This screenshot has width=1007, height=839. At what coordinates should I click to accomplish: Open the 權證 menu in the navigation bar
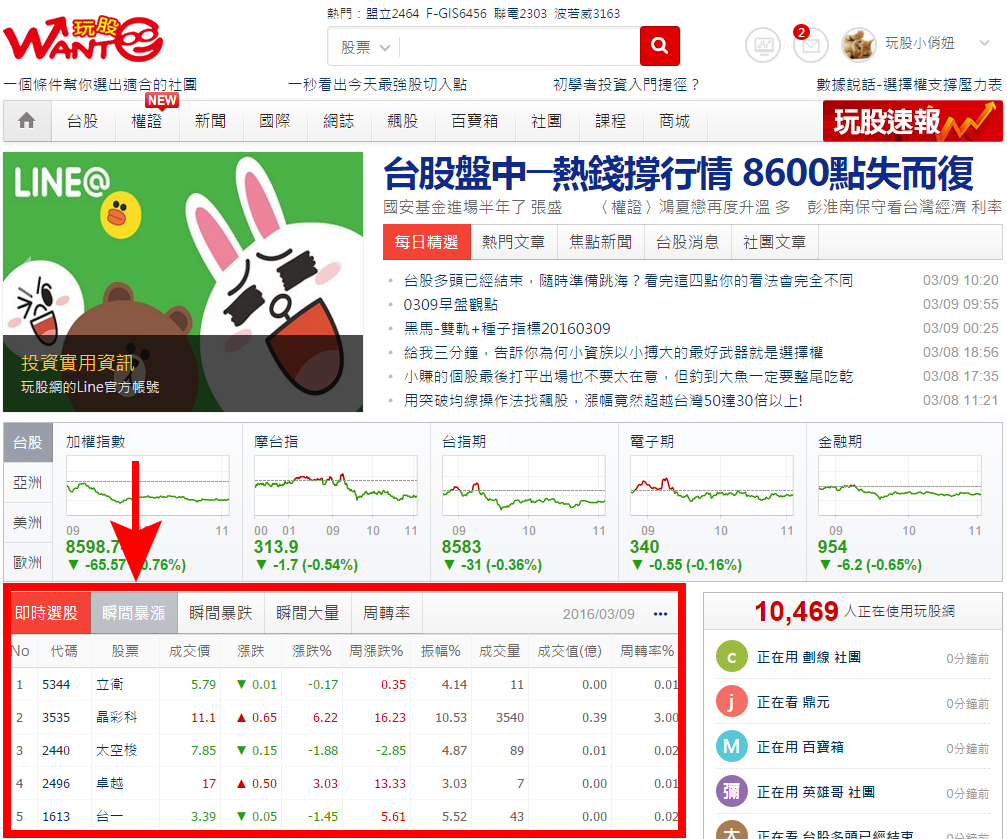145,120
